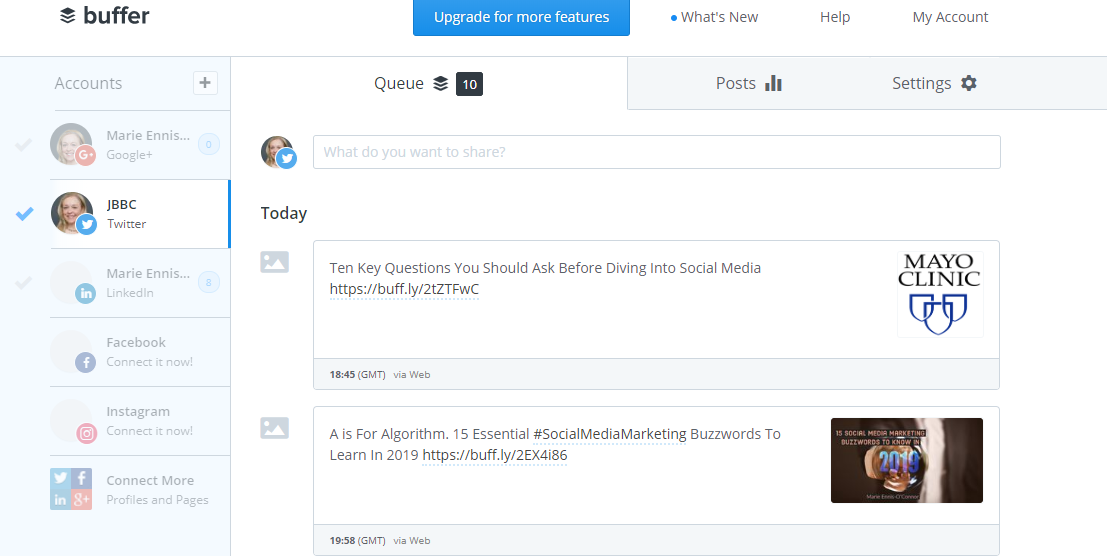The width and height of the screenshot is (1107, 556).
Task: Switch to the Posts tab
Action: coord(748,83)
